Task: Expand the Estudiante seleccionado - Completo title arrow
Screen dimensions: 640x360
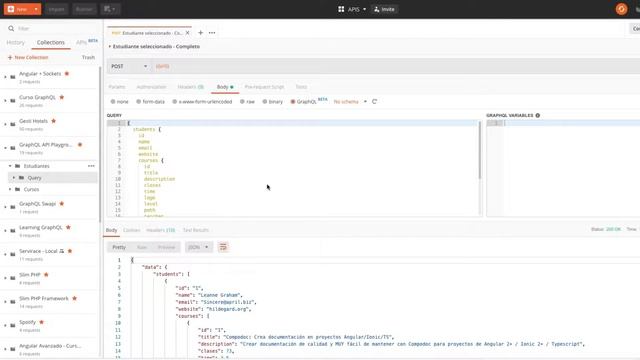Action: 110,47
